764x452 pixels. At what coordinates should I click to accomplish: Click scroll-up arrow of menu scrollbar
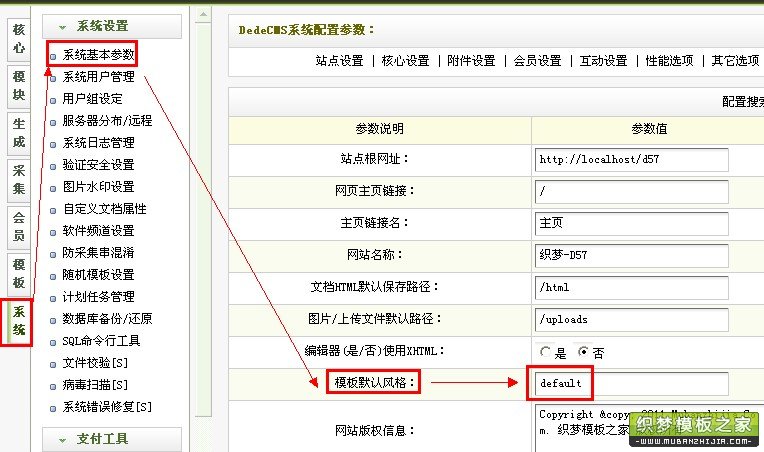coord(203,15)
